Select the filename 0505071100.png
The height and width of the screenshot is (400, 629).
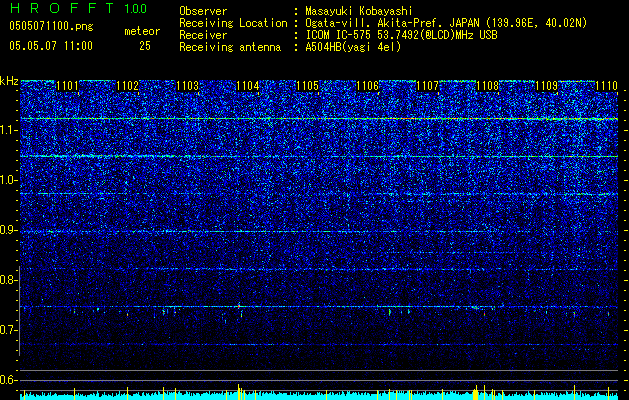51,27
